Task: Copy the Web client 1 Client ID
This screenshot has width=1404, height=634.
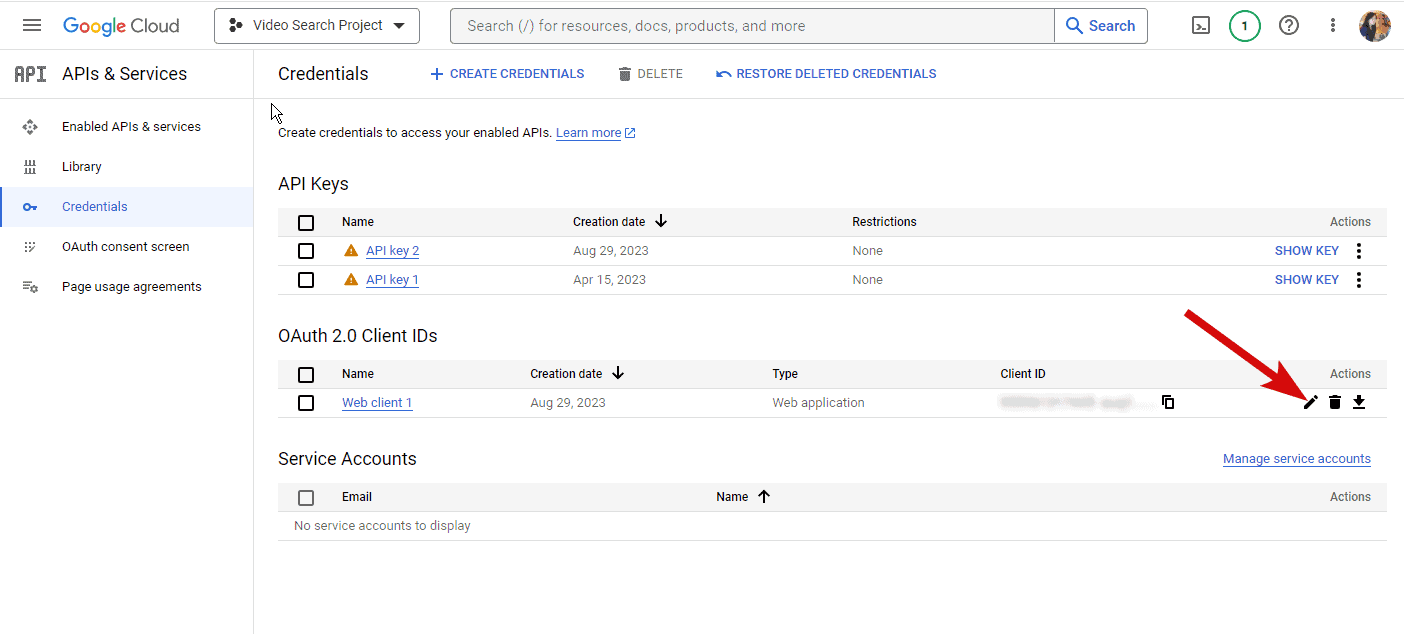Action: pos(1168,402)
